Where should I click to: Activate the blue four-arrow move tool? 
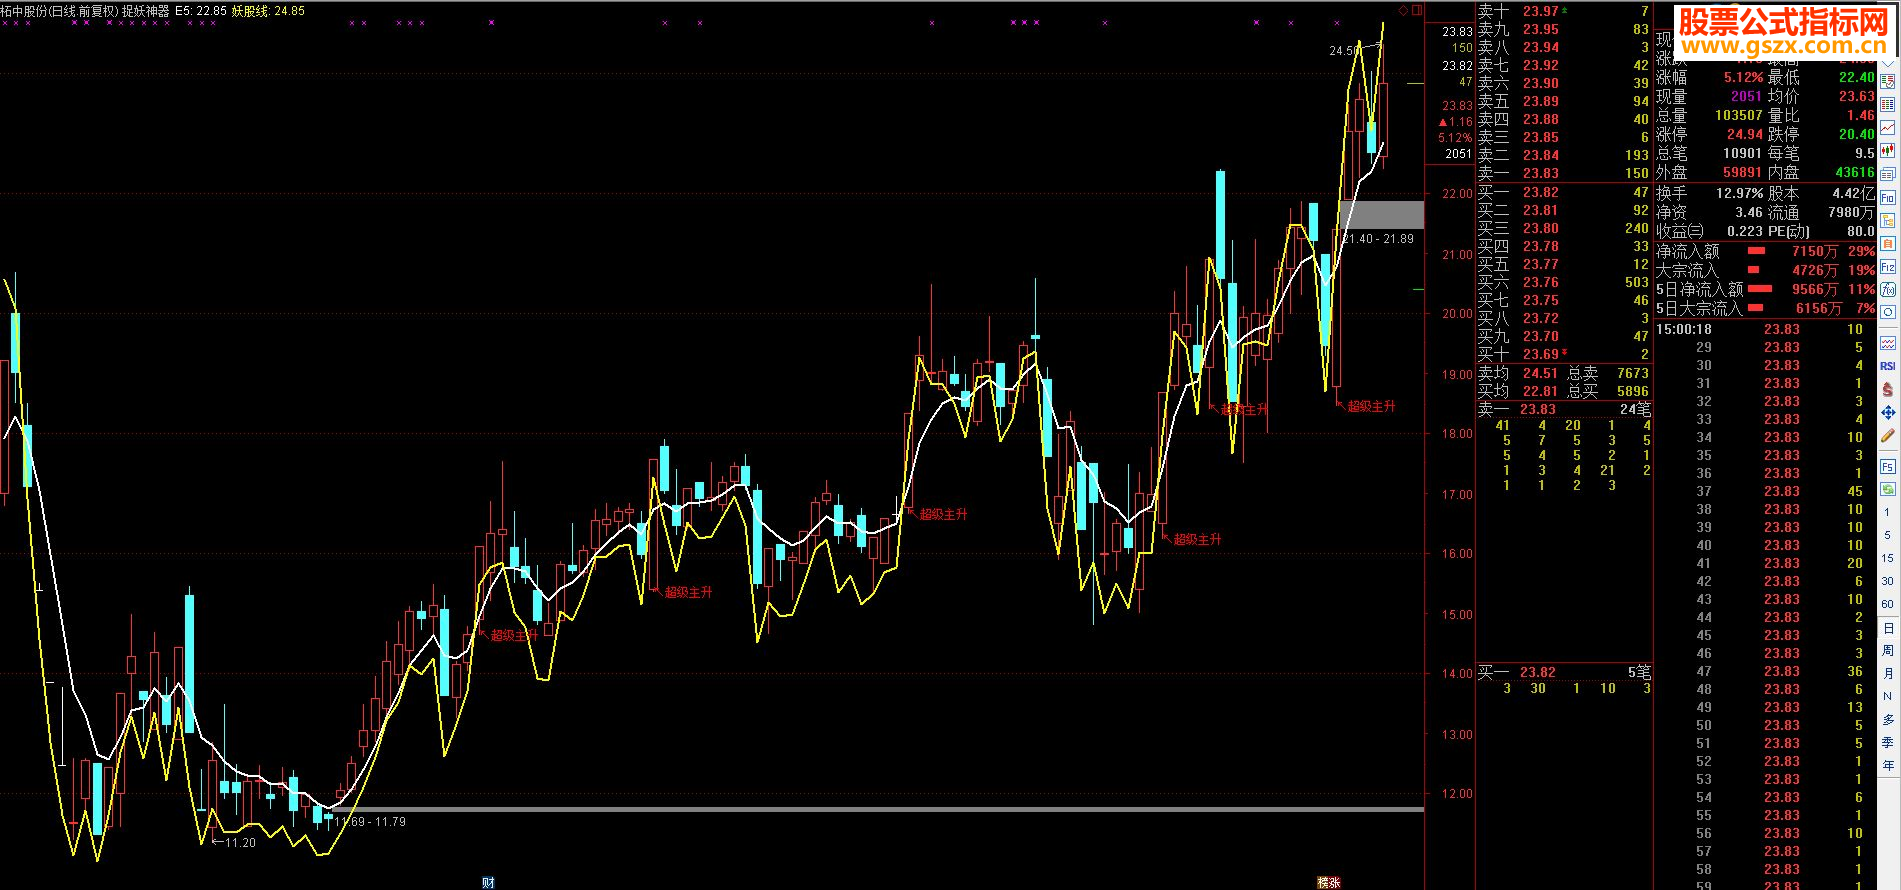(1888, 412)
